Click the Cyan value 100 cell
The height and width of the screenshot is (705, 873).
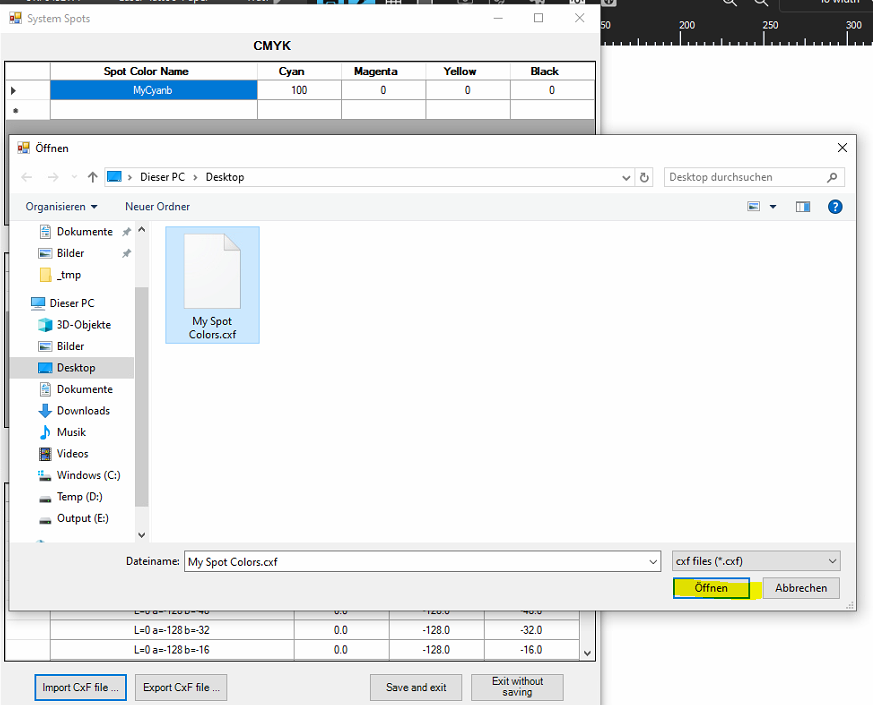(300, 90)
